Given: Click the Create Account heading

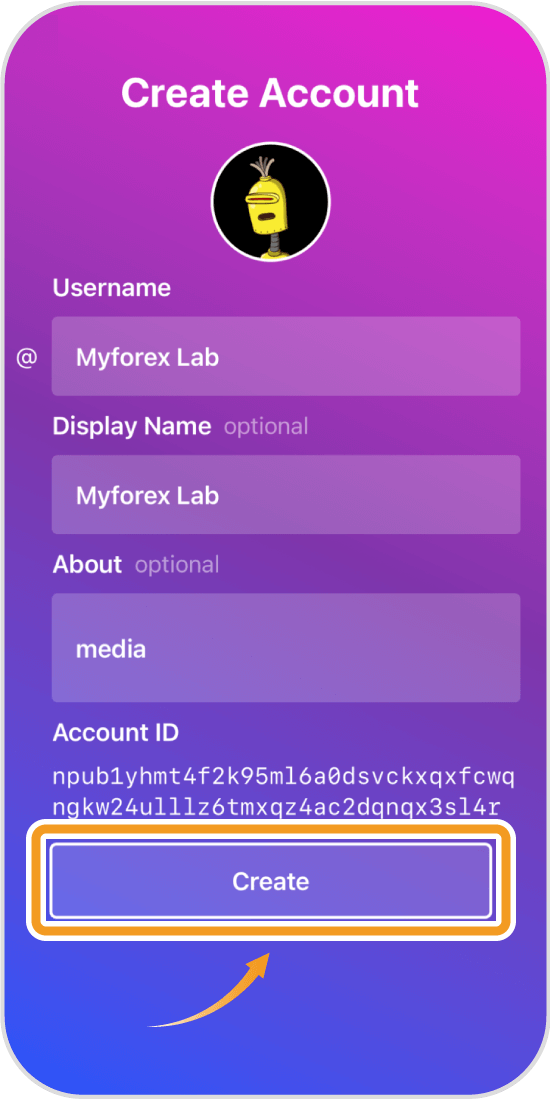Looking at the screenshot, I should coord(270,92).
